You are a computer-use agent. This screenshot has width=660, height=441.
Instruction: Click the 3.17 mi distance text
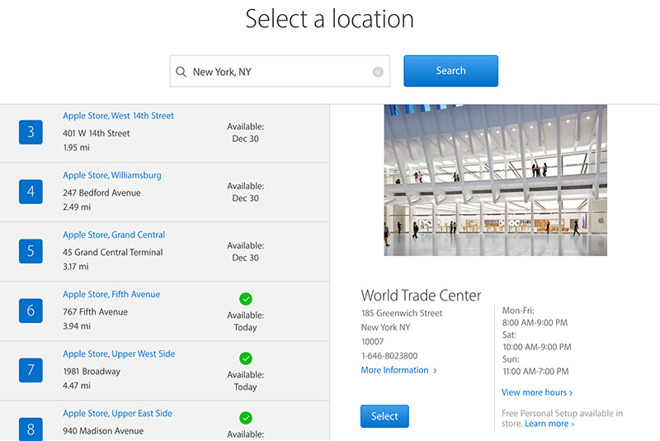[76, 266]
